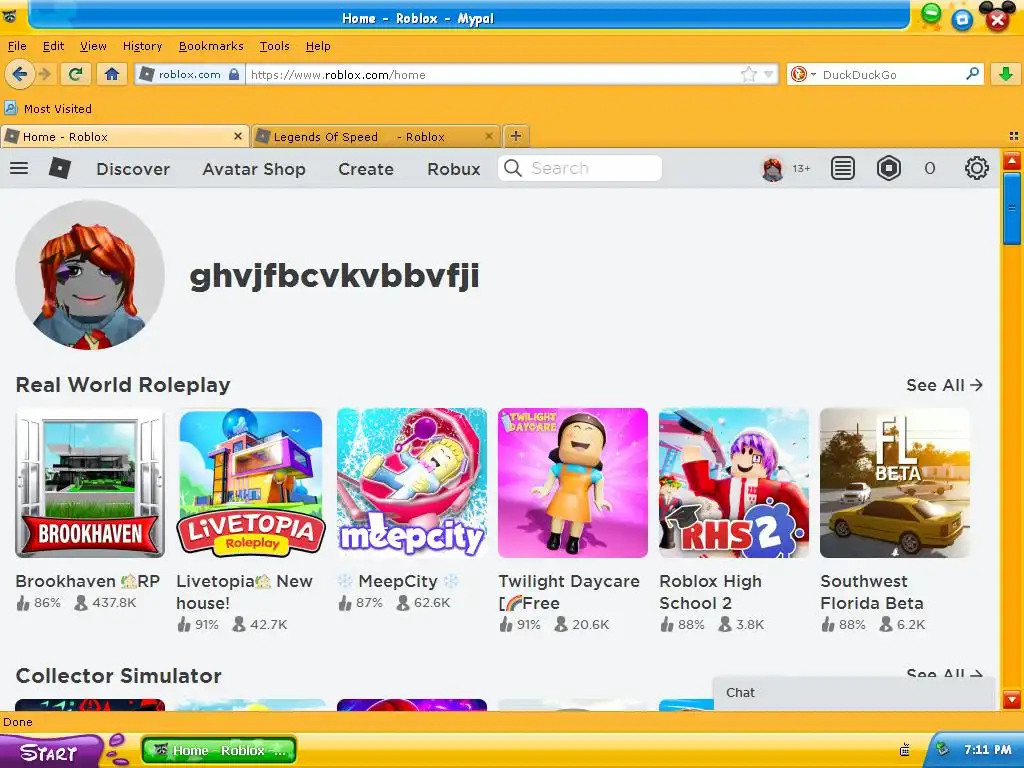Click the search magnifier in DuckDuckGo box

[972, 74]
